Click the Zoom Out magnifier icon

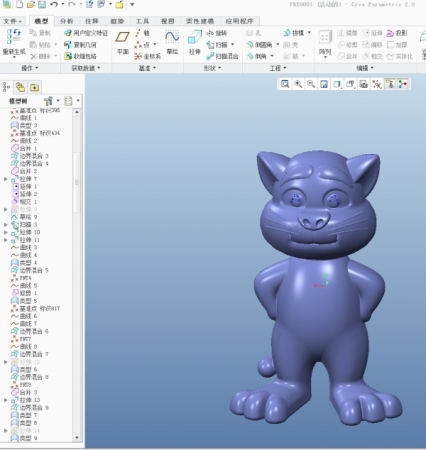311,84
